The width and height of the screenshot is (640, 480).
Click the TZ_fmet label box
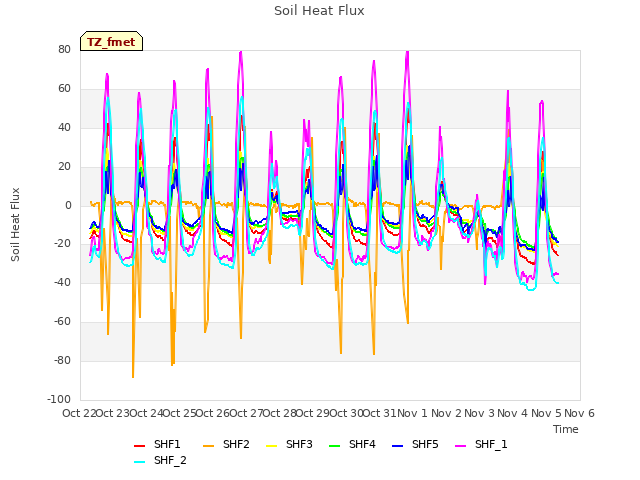tap(111, 42)
